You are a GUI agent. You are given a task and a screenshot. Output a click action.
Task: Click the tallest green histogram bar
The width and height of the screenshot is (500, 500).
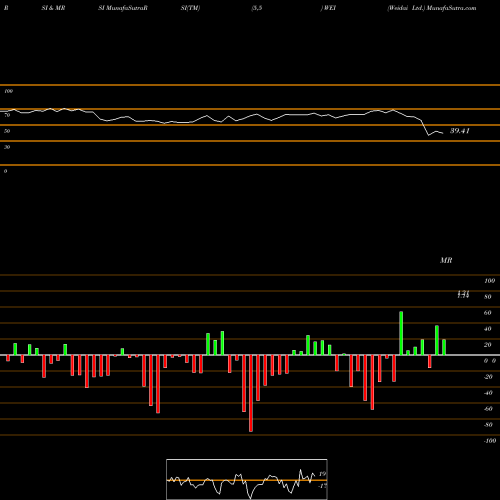(x=401, y=333)
